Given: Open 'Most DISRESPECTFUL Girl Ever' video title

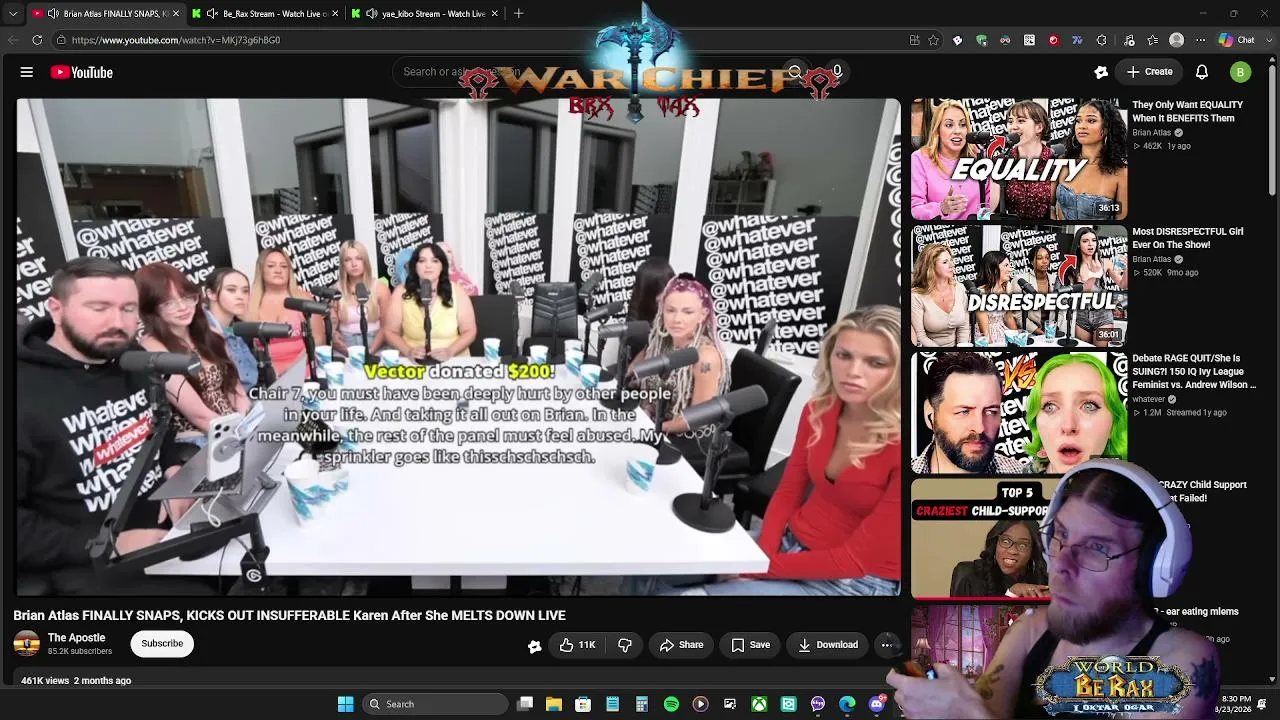Looking at the screenshot, I should pyautogui.click(x=1187, y=238).
